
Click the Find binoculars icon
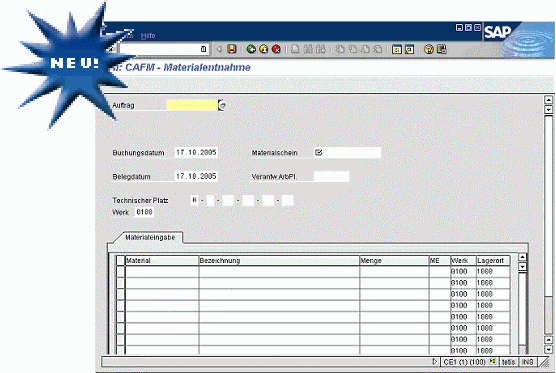pyautogui.click(x=308, y=49)
